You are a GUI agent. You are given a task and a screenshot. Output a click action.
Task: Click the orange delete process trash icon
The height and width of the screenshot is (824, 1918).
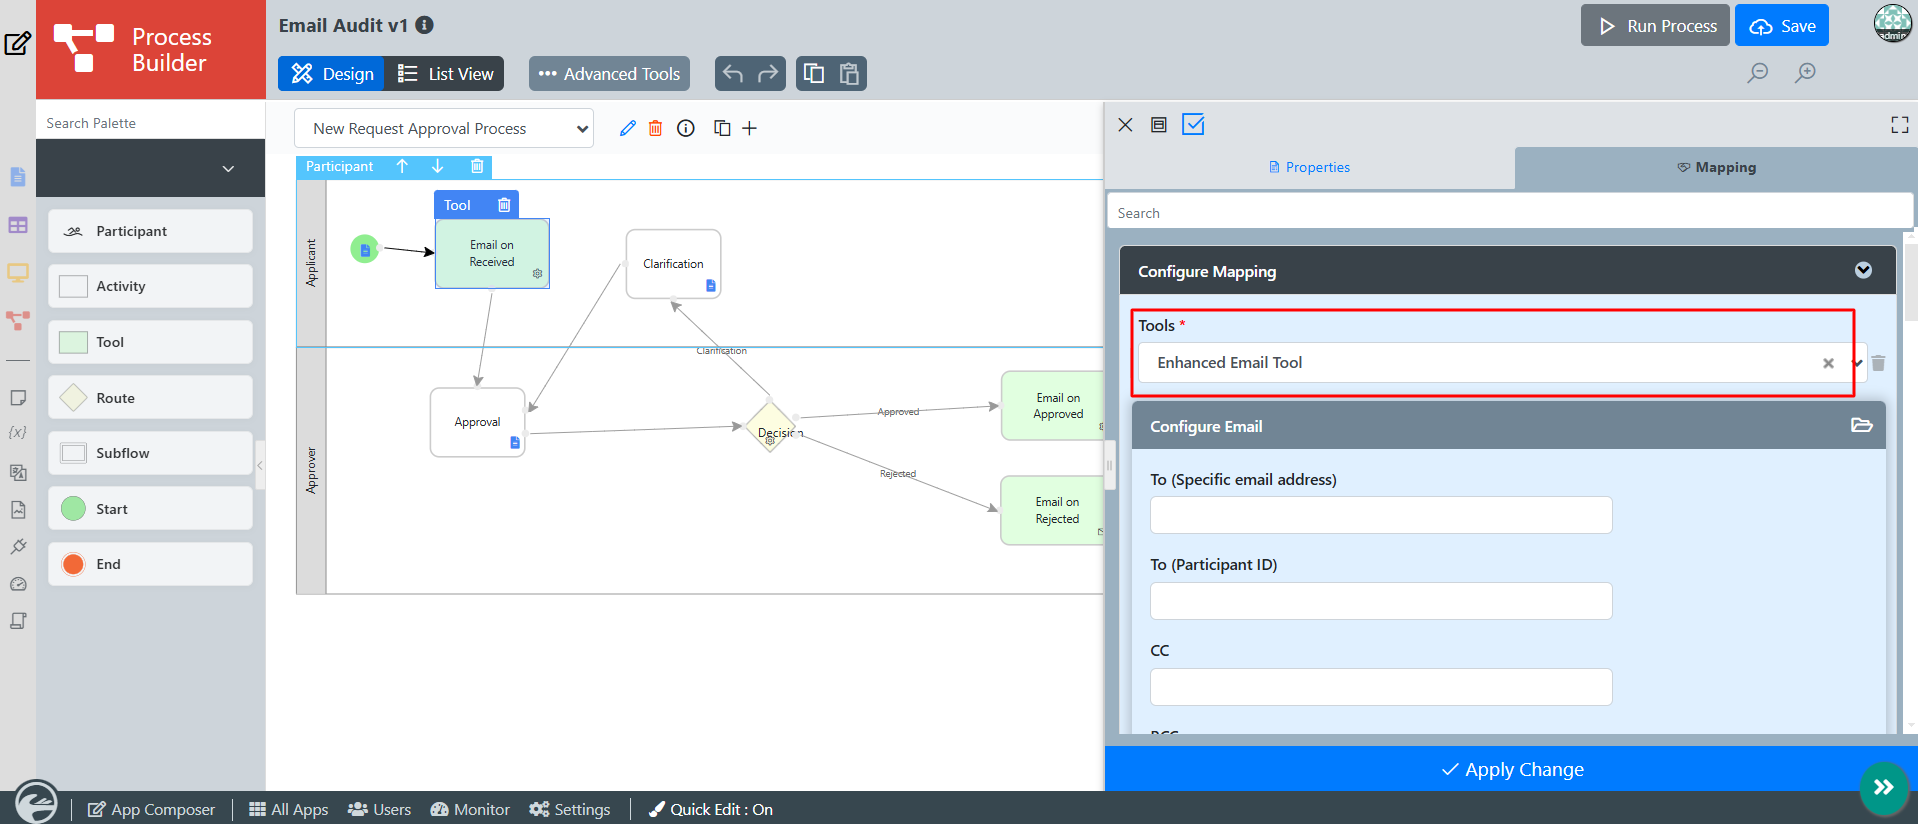655,128
